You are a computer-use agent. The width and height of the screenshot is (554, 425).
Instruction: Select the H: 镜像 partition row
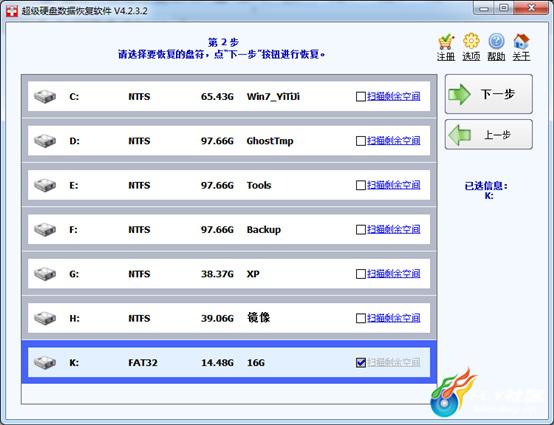(x=229, y=318)
